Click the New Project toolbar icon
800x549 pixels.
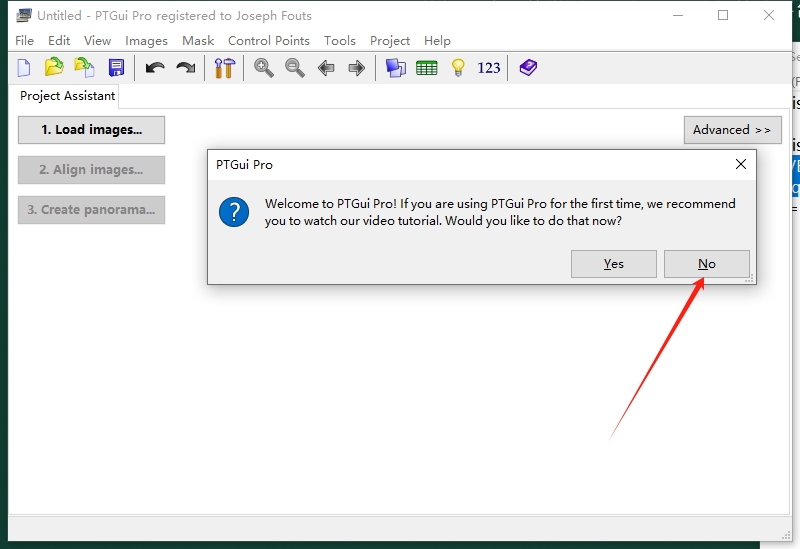click(24, 68)
